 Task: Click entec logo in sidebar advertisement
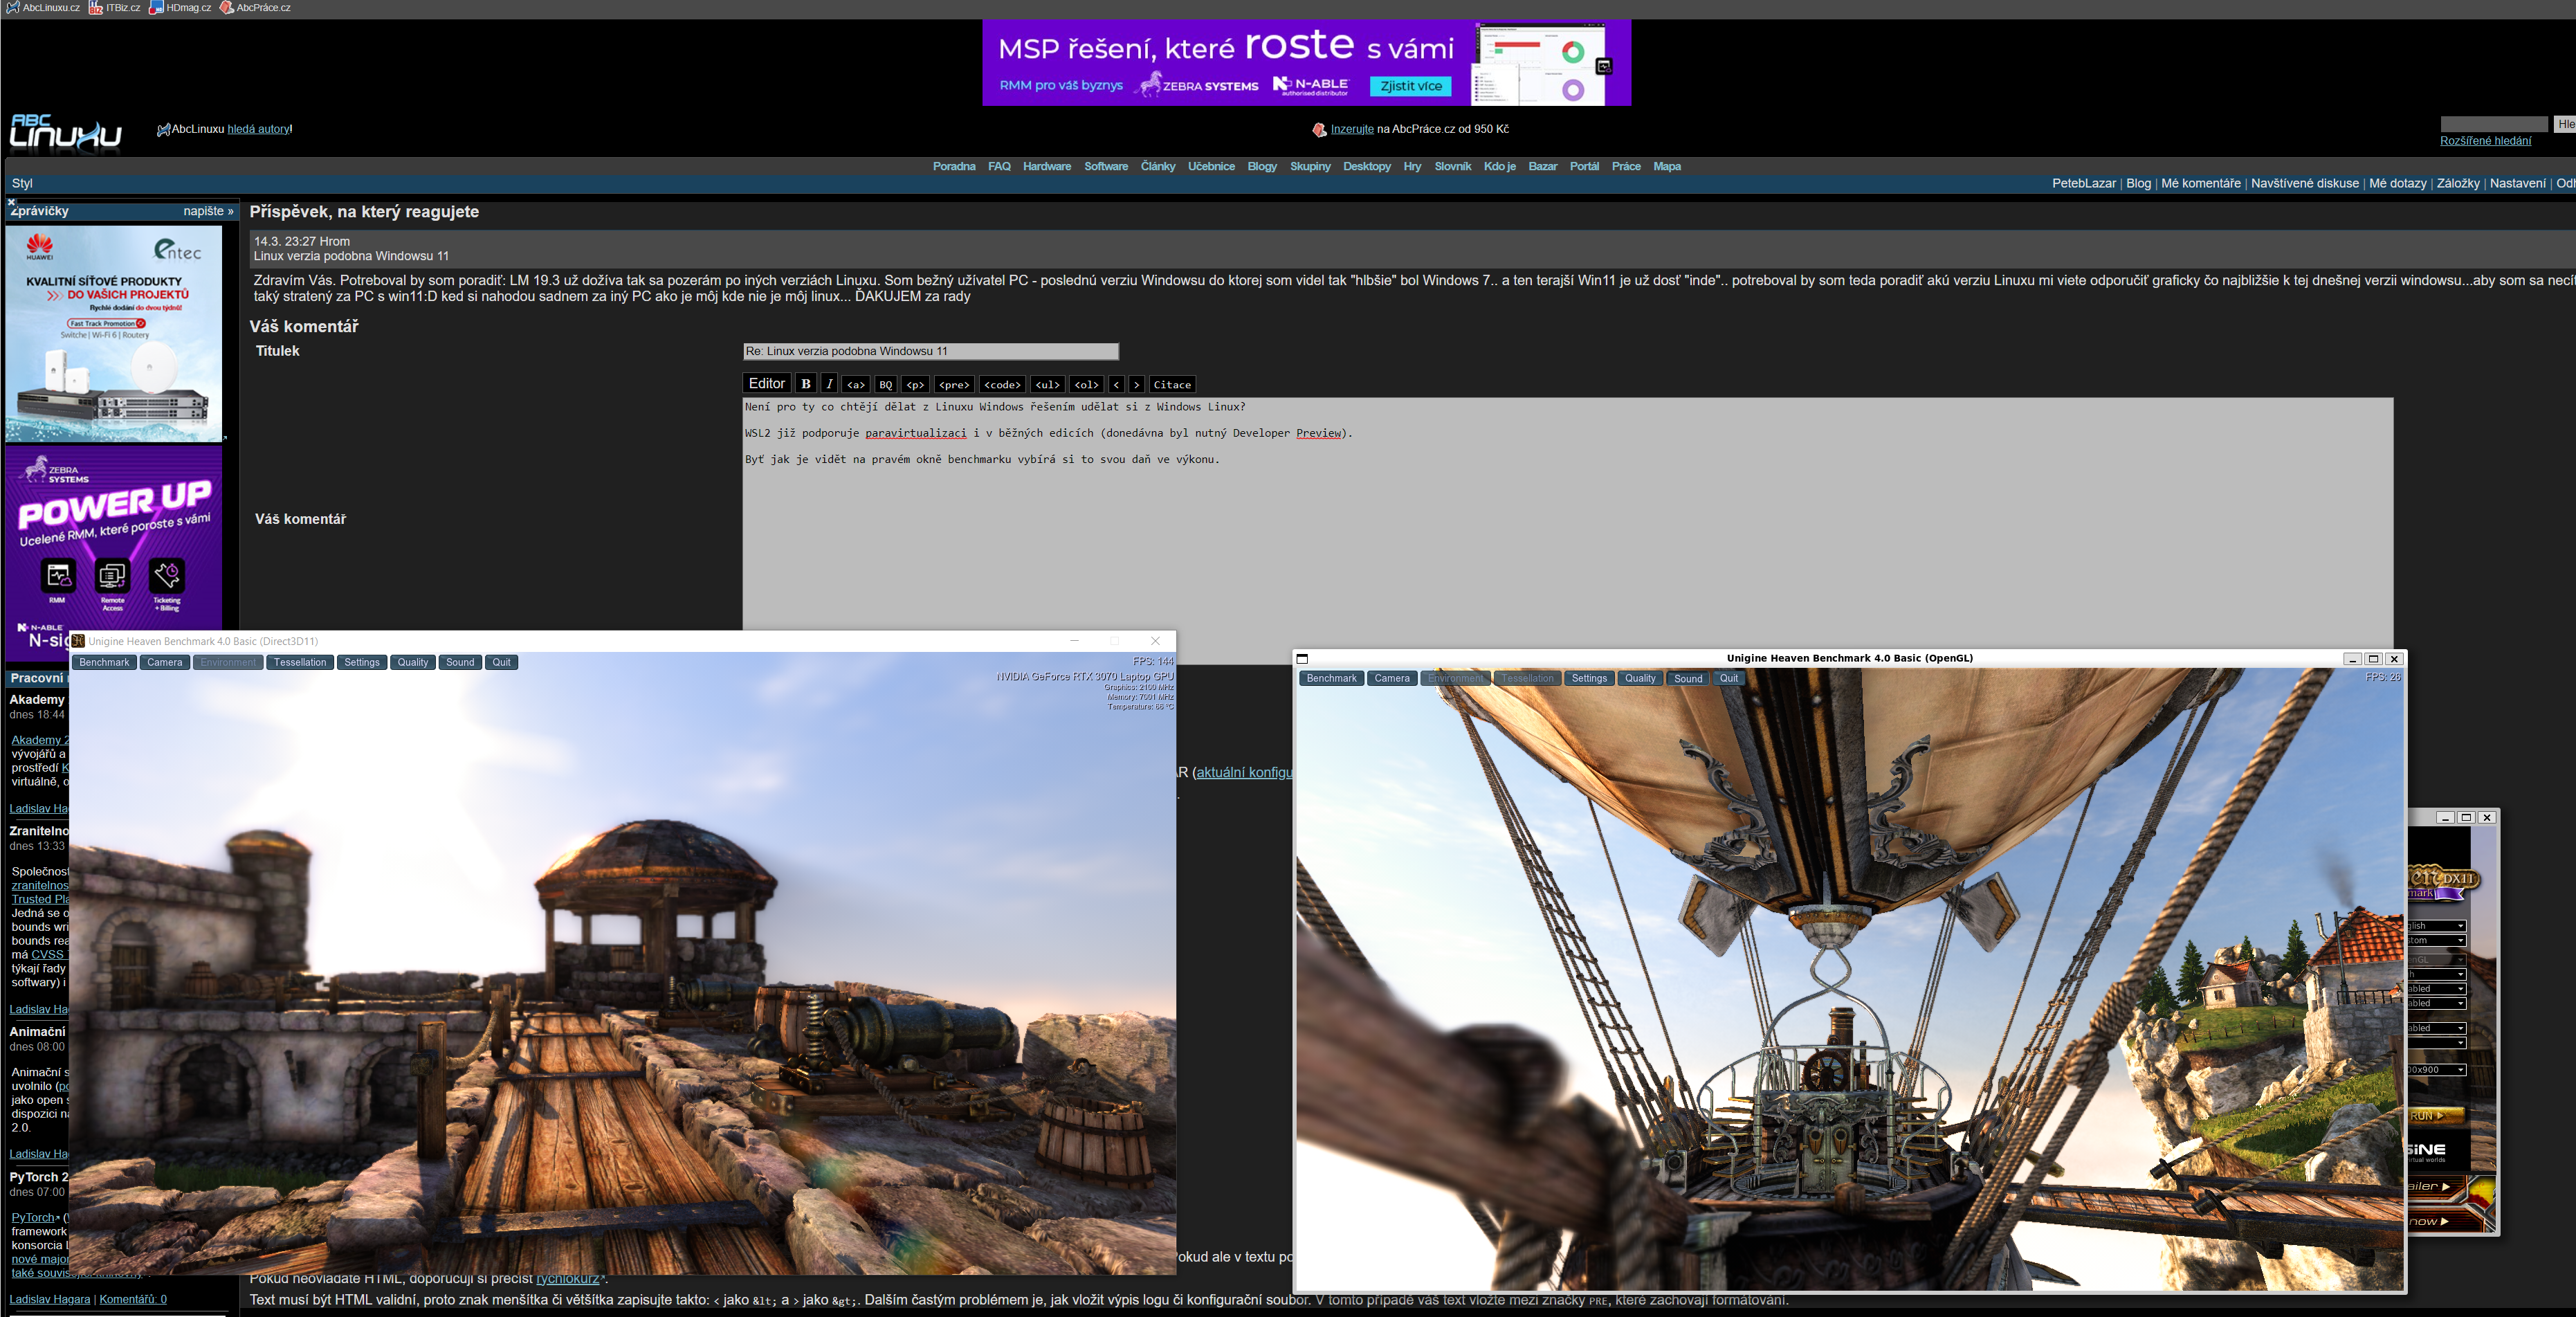tap(177, 249)
